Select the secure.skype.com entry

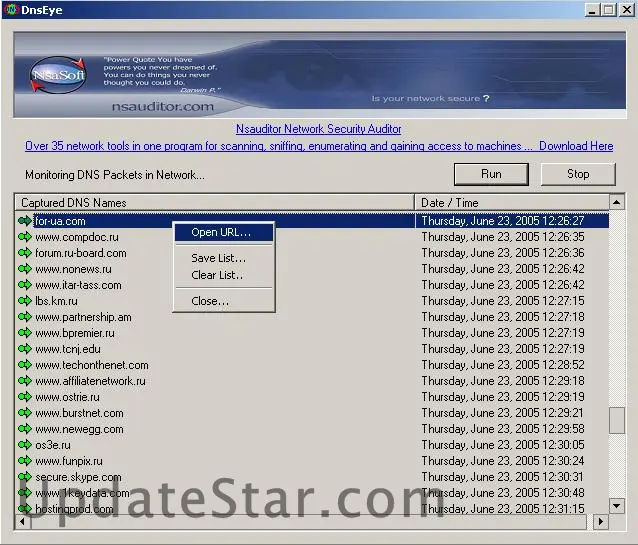point(78,477)
